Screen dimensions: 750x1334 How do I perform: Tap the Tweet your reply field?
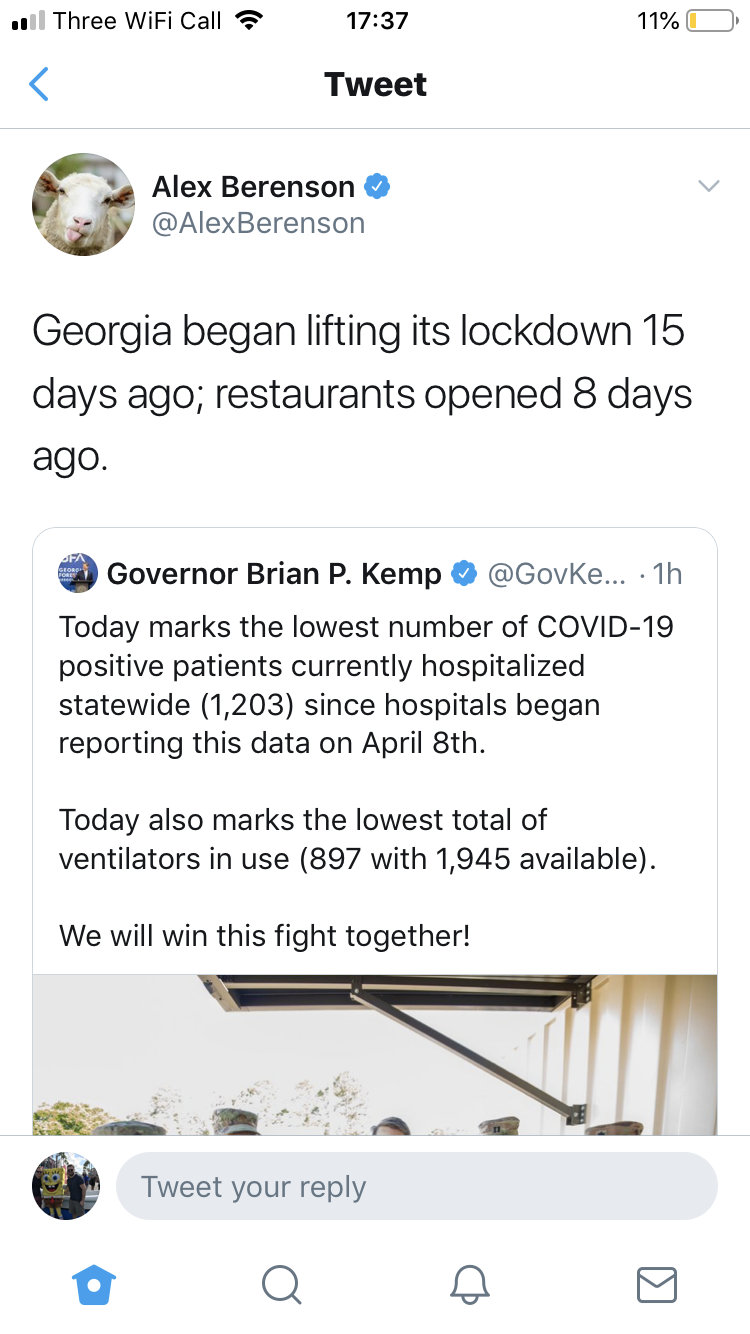(x=417, y=1187)
